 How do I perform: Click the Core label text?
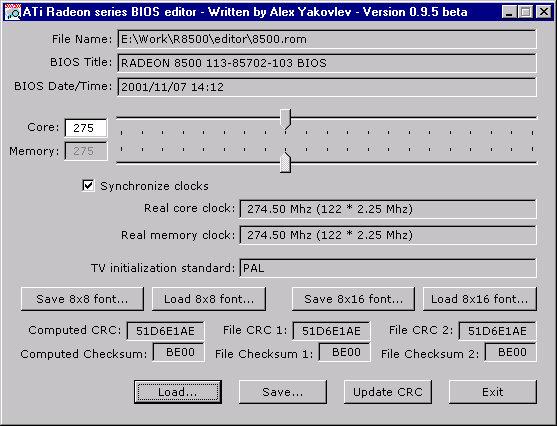43,127
